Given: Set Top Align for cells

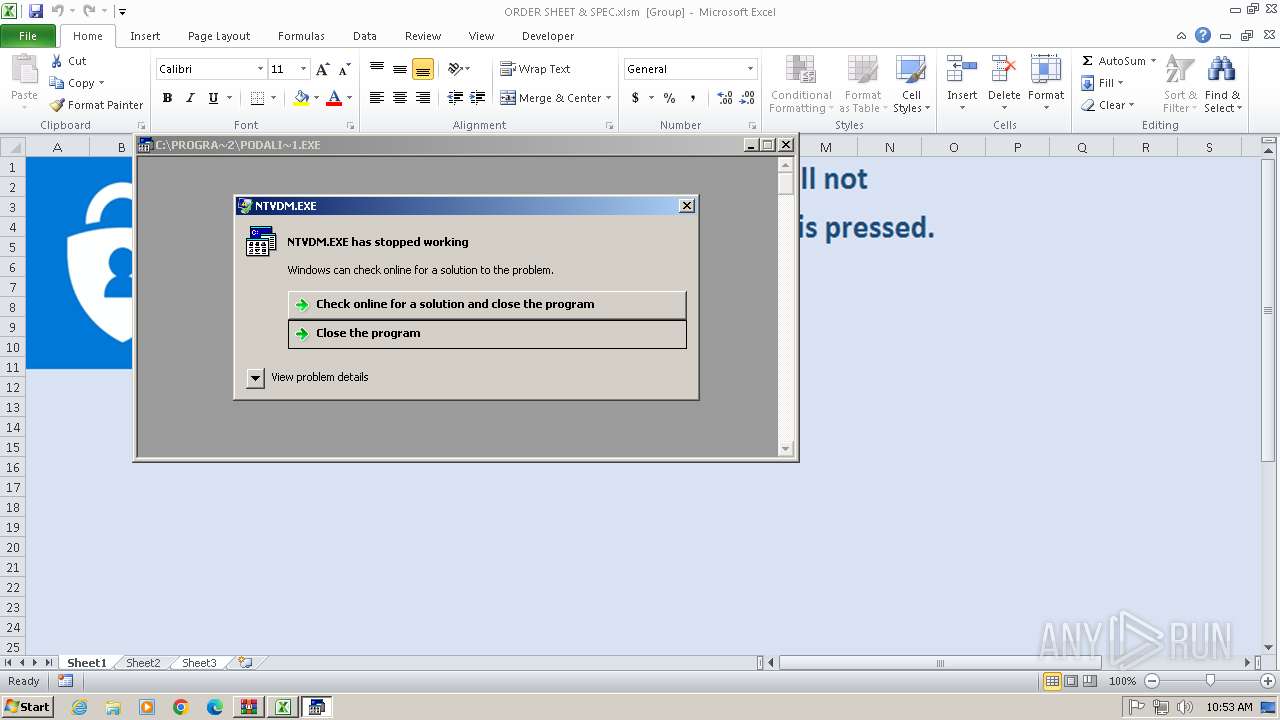Looking at the screenshot, I should (x=377, y=69).
